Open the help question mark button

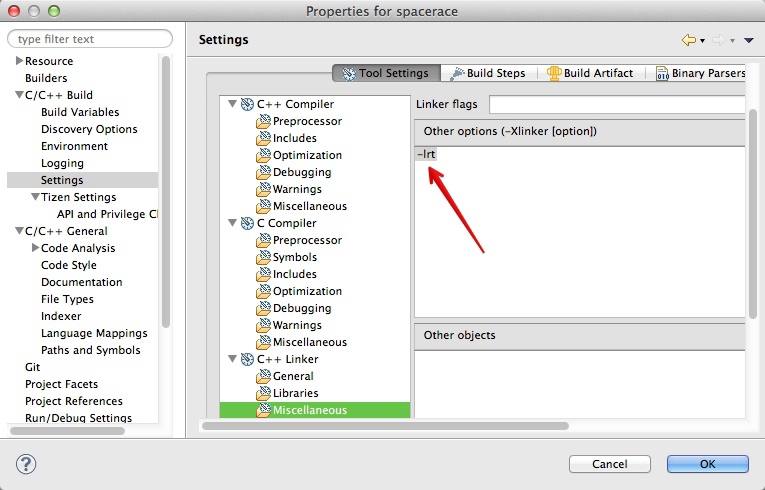26,464
